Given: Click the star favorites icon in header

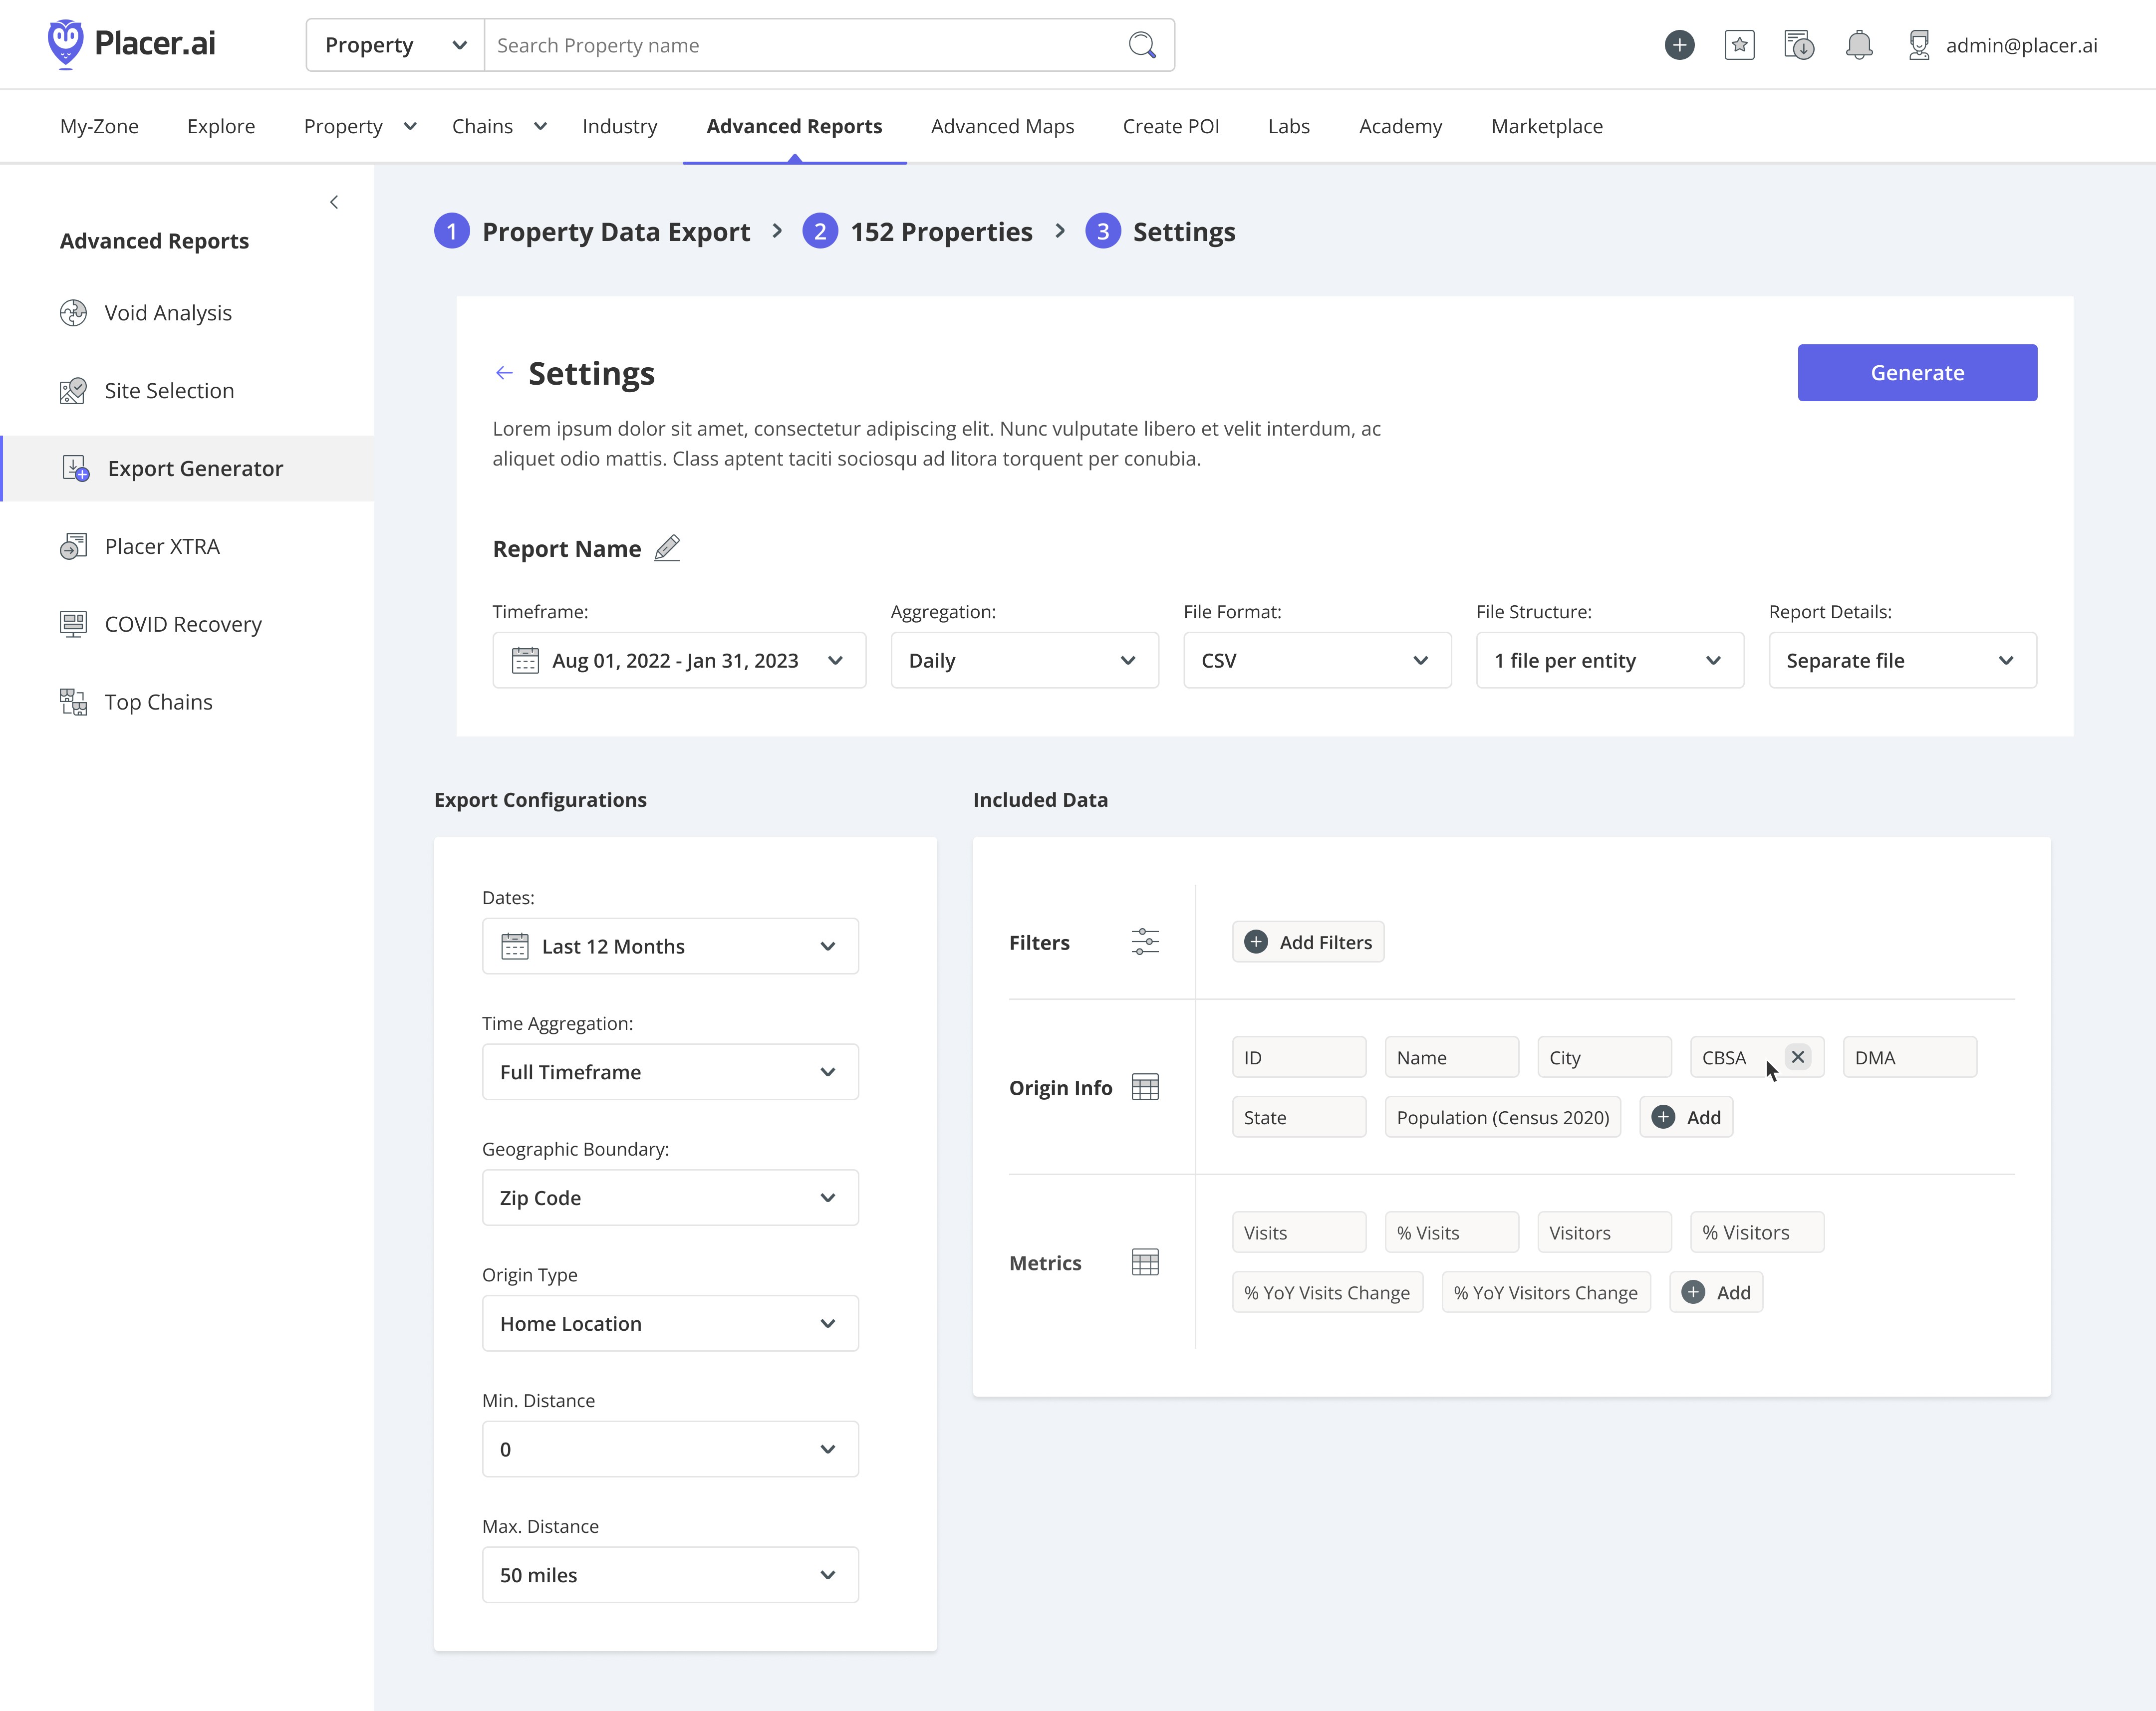Looking at the screenshot, I should tap(1739, 45).
